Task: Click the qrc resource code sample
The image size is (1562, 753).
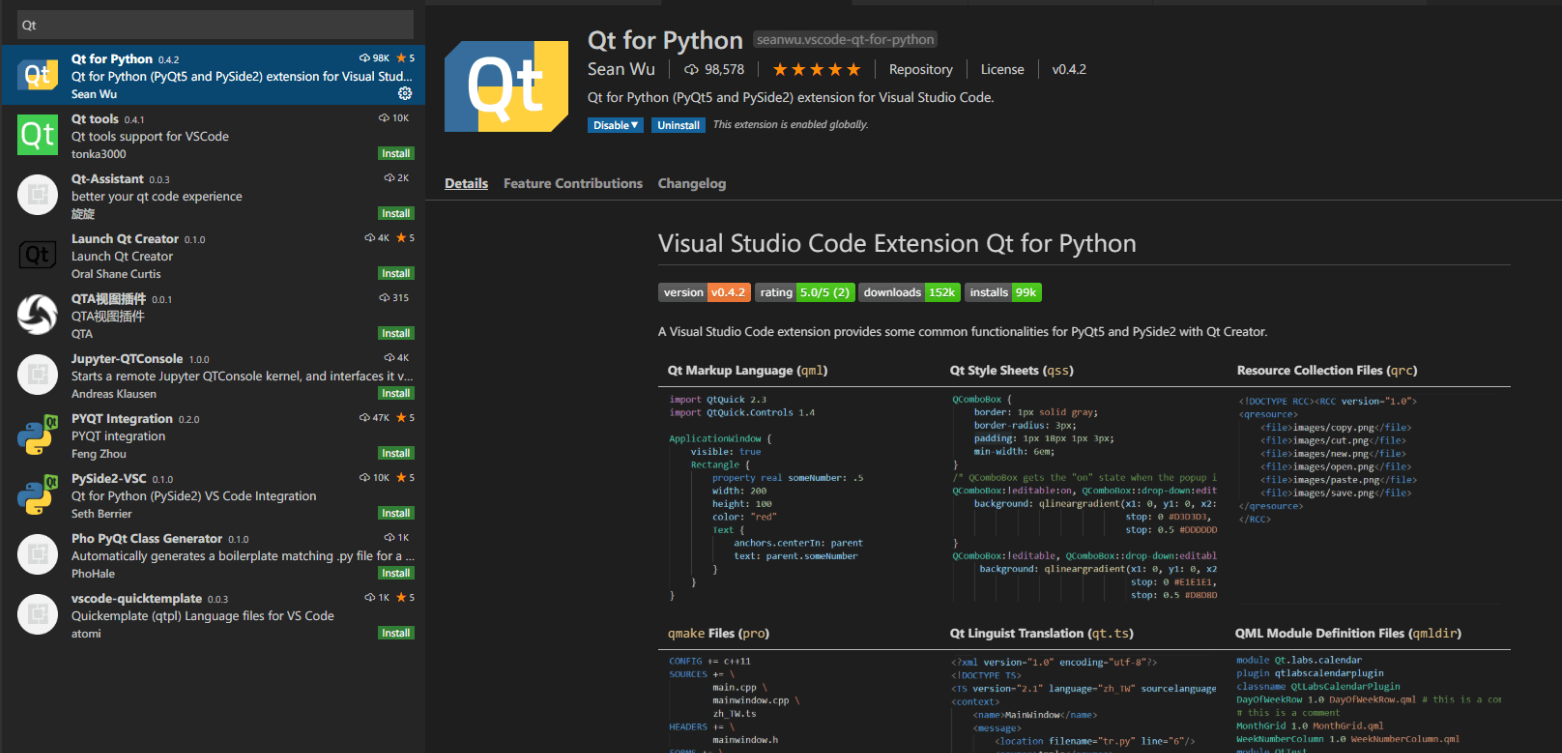Action: coord(1368,497)
